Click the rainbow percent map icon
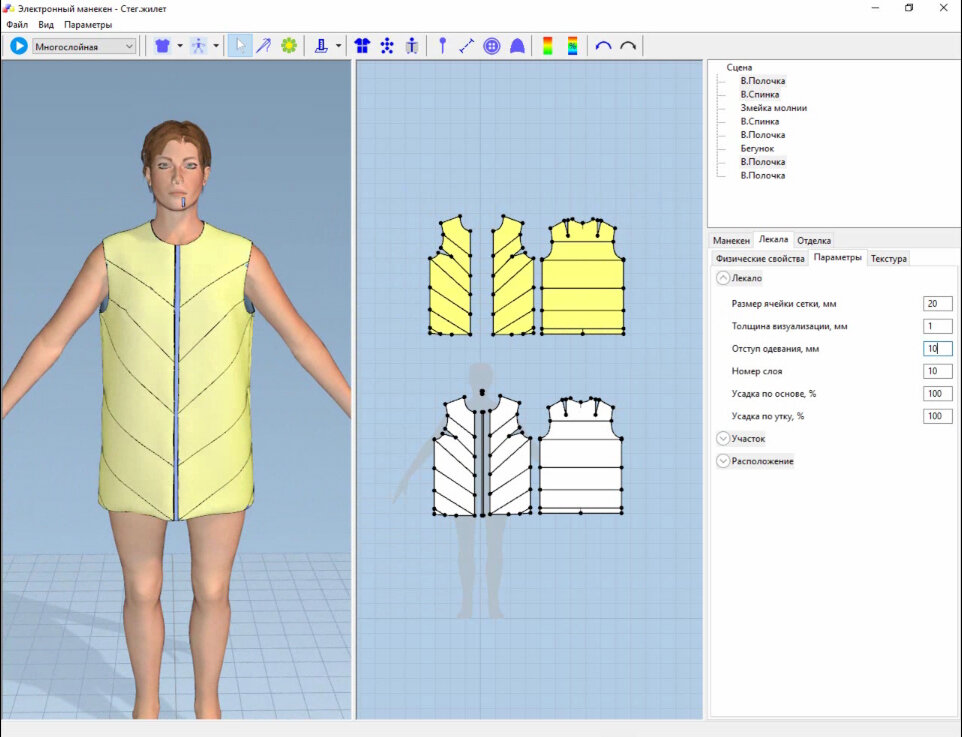Image resolution: width=962 pixels, height=737 pixels. 572,46
